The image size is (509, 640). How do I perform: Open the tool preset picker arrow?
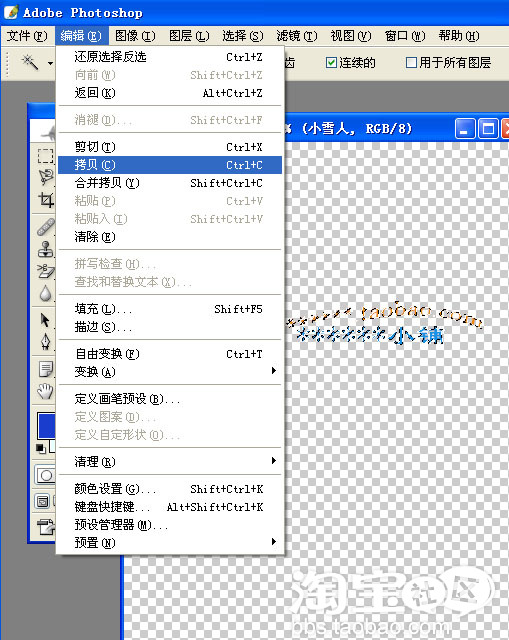pos(50,63)
